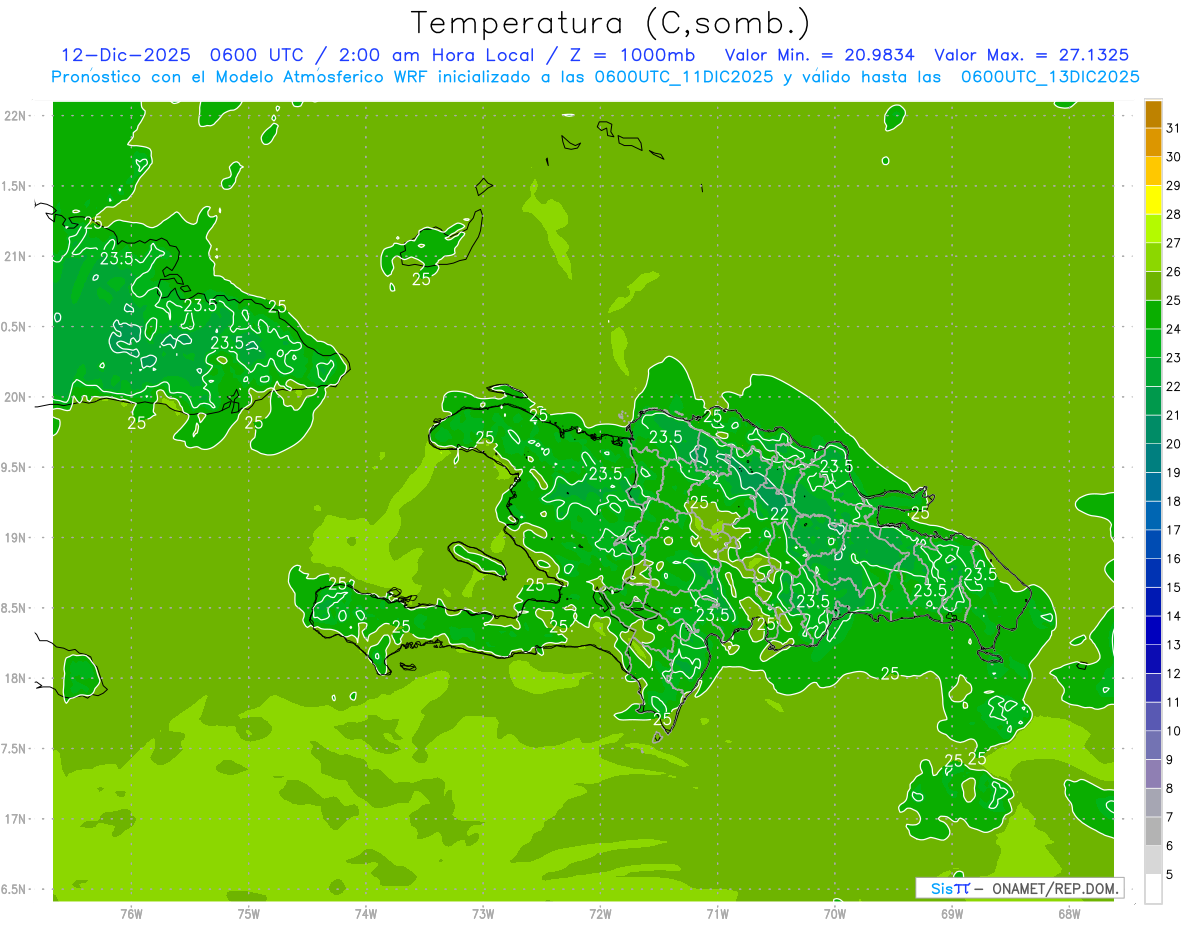Click the "76W" longitude label

(131, 914)
